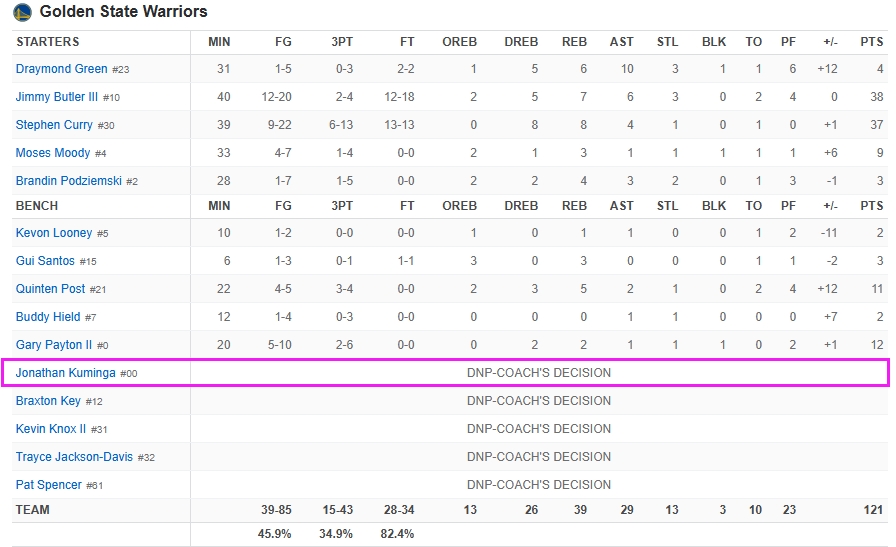896x547 pixels.
Task: Click Kevin Knox II name link
Action: point(51,429)
